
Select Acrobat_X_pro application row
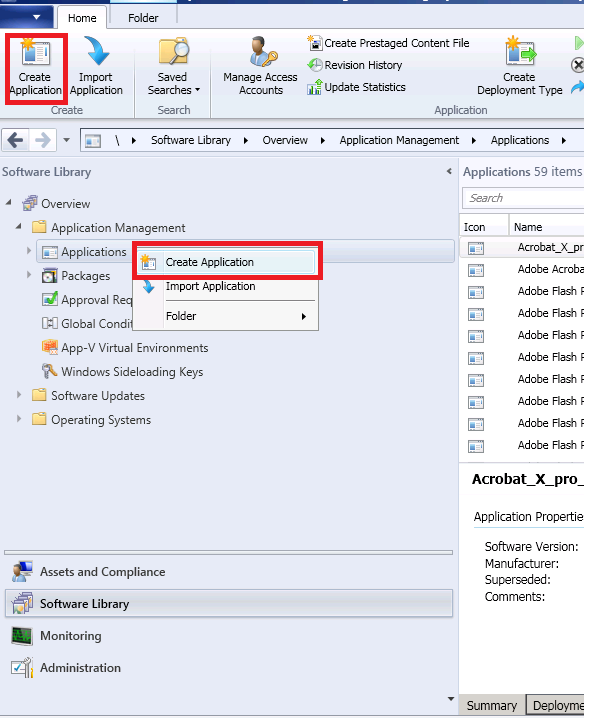pos(522,248)
